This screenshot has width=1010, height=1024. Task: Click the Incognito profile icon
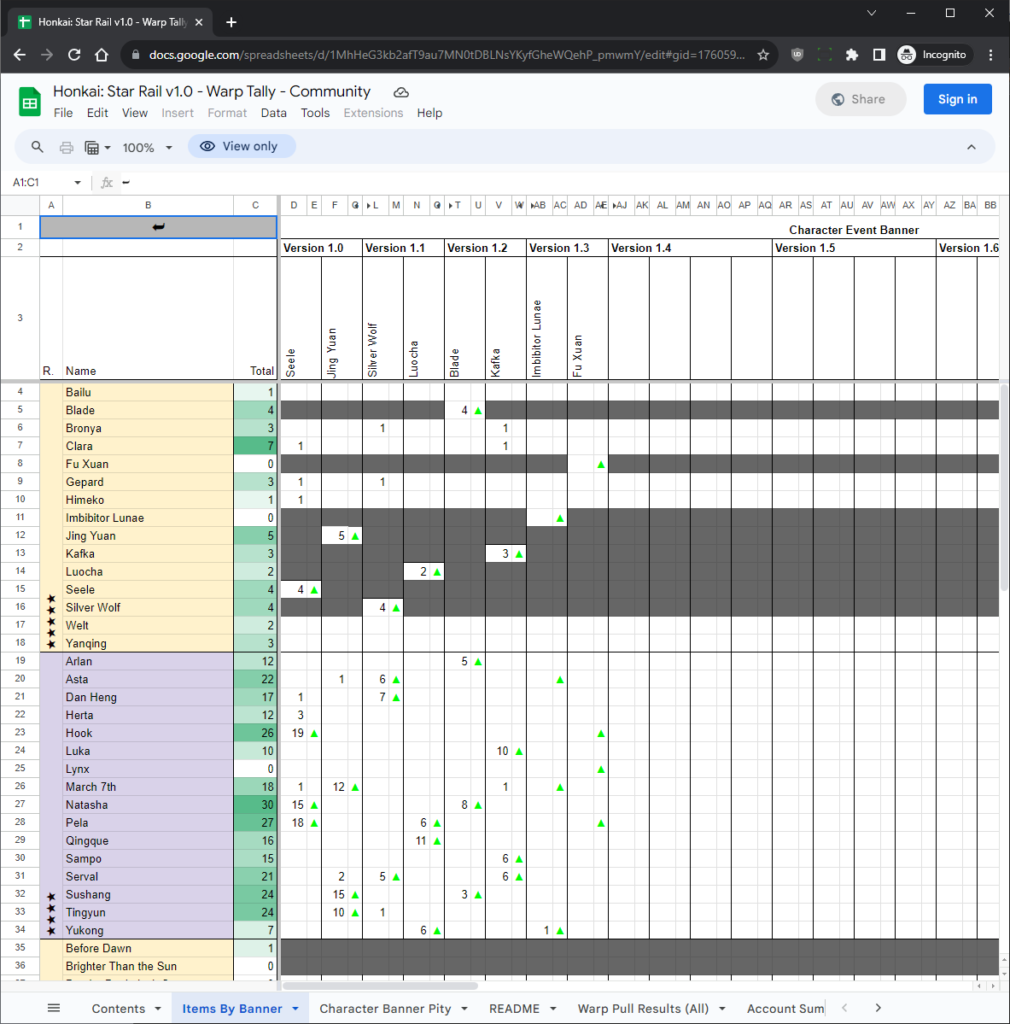(906, 55)
